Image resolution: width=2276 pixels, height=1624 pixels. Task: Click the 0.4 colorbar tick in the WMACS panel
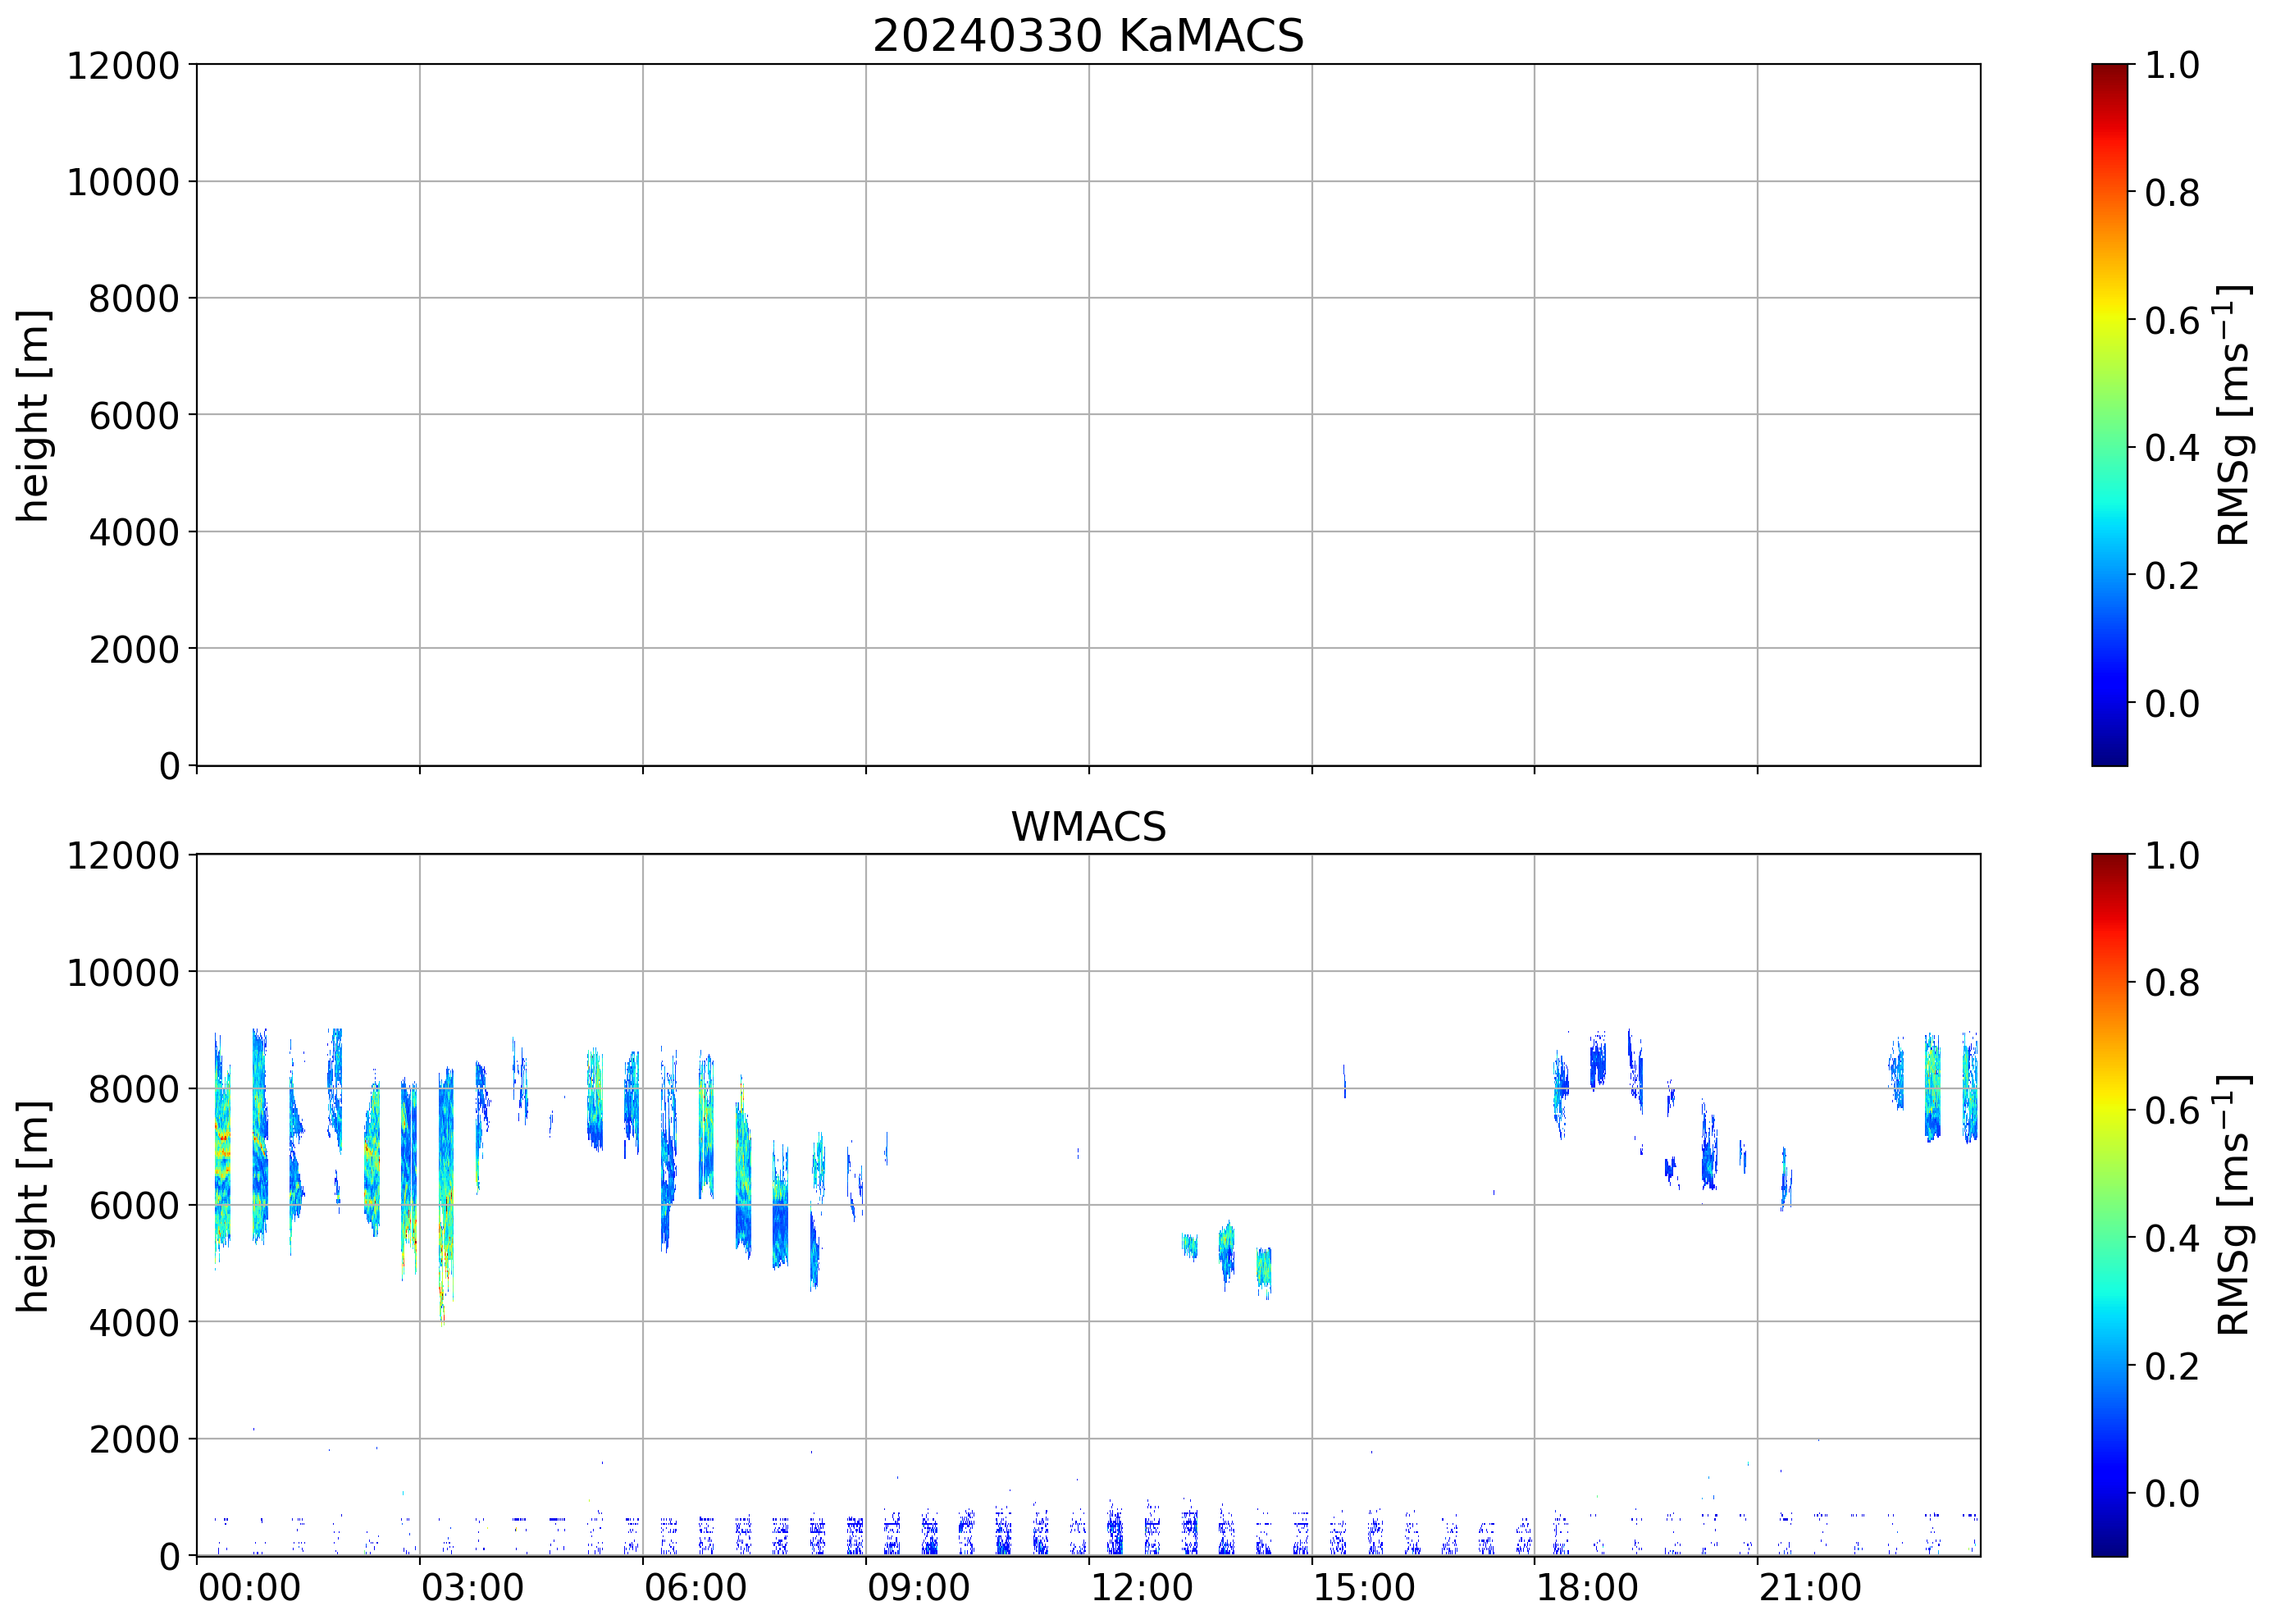click(x=2172, y=1238)
